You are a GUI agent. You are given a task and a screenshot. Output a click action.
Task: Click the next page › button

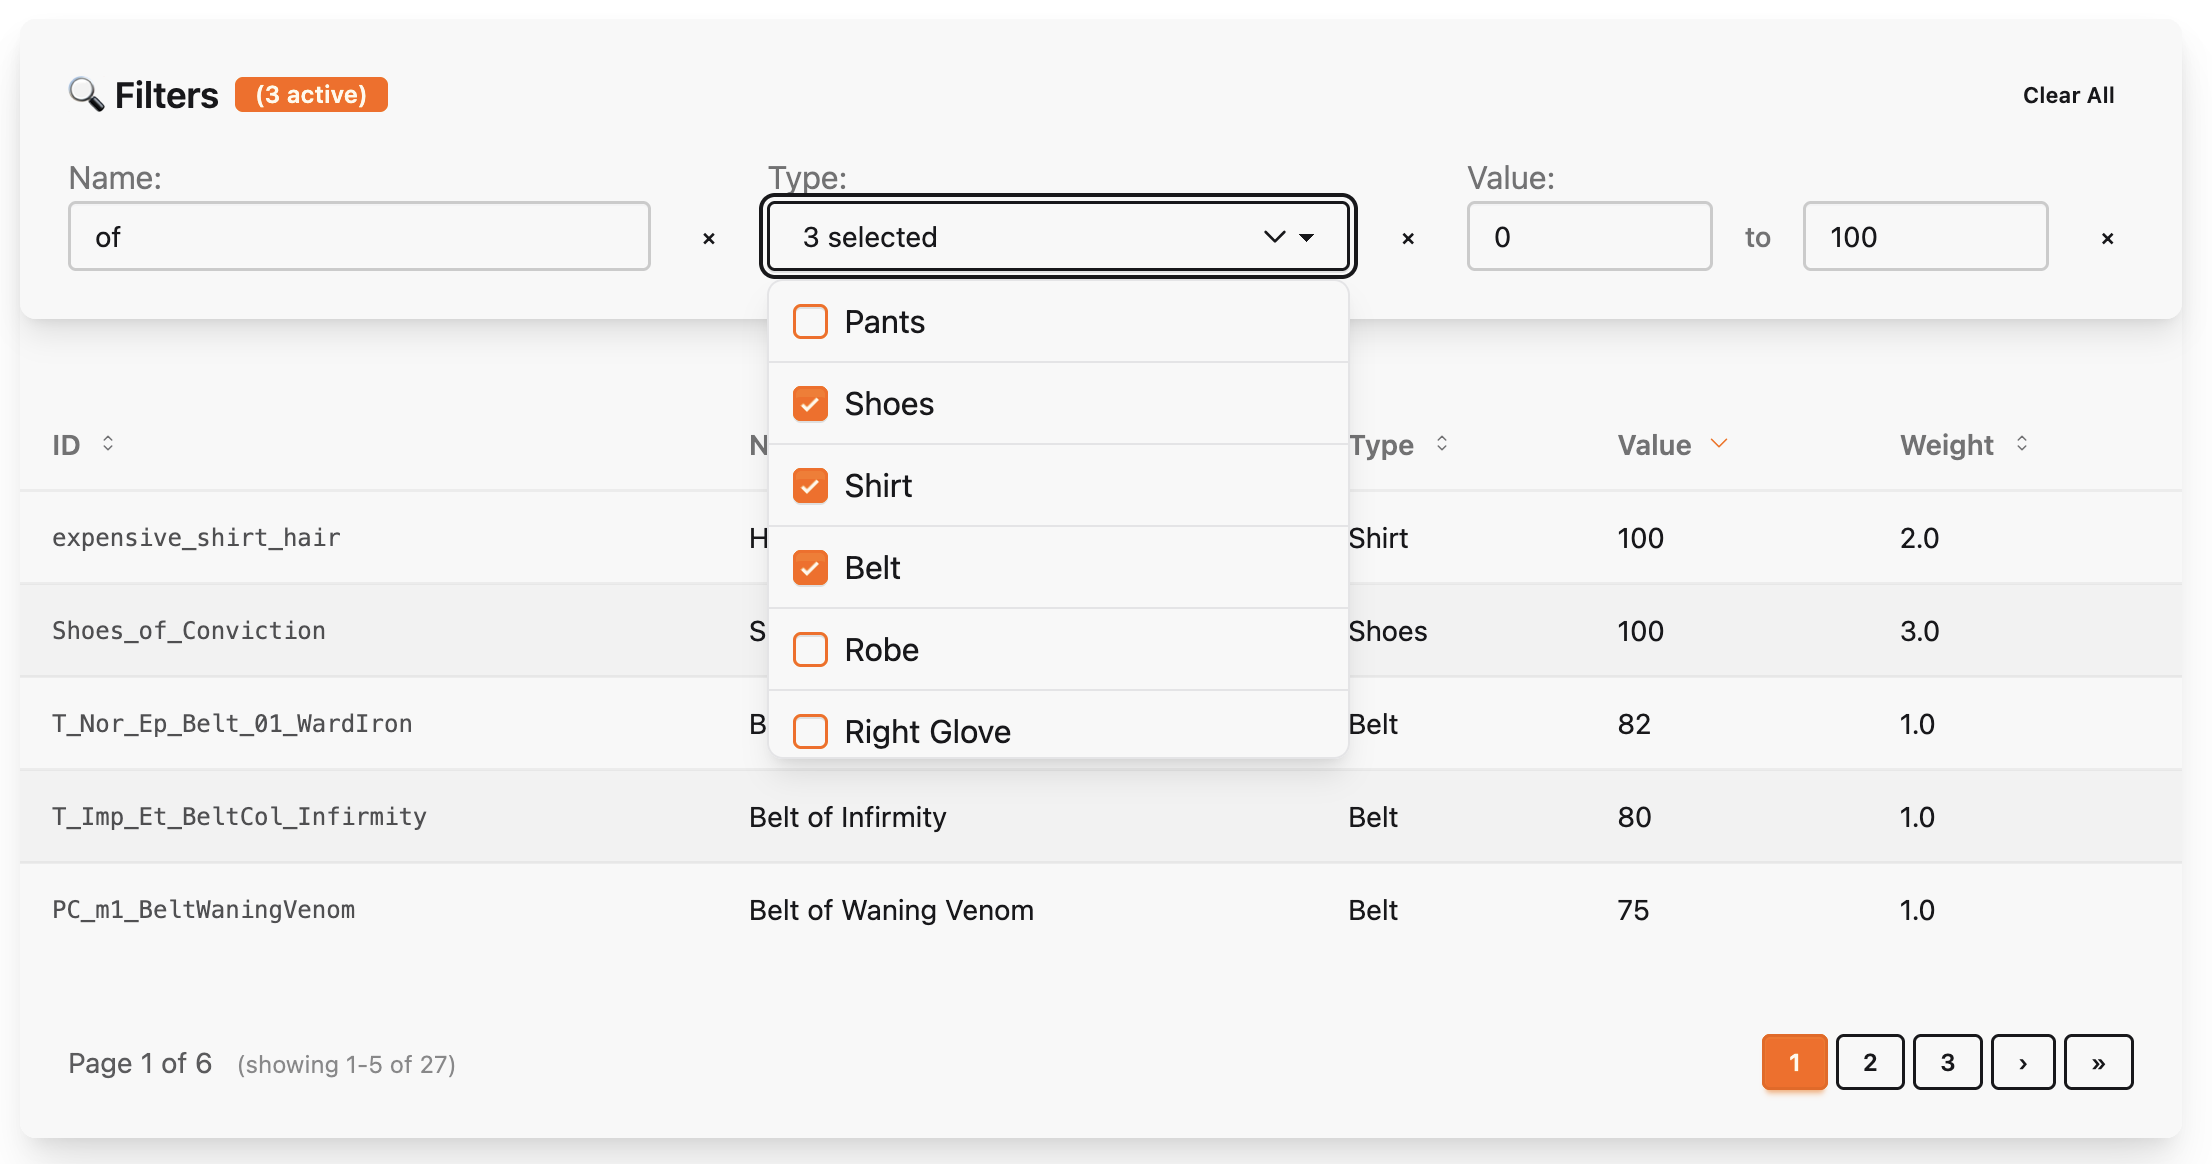[x=2023, y=1062]
